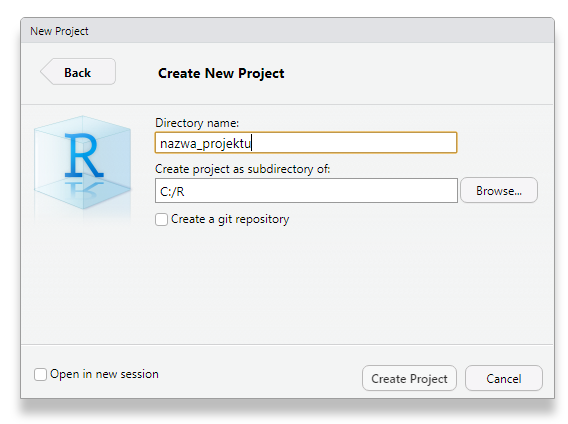Click the 'C:/R' path text
Viewport: 568px width, 424px height.
click(x=172, y=192)
